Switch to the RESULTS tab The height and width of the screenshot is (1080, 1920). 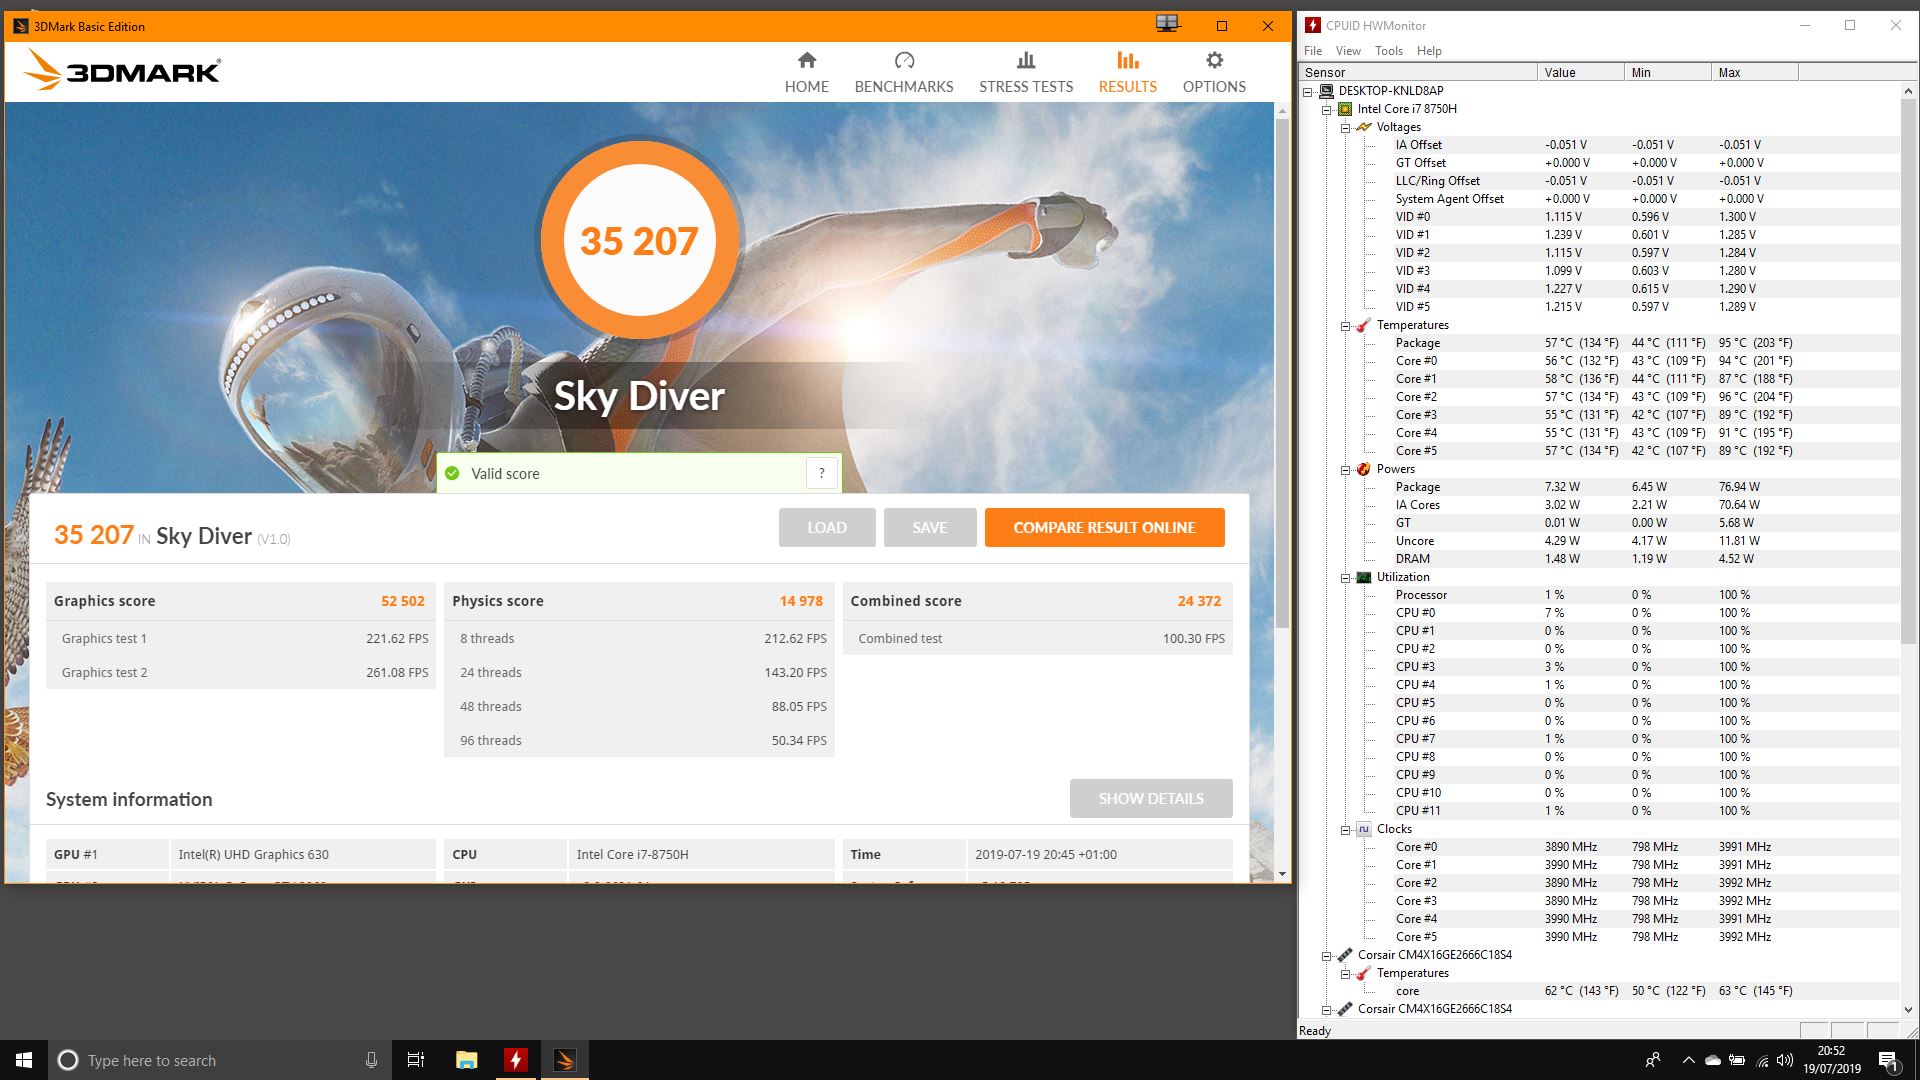(1127, 73)
